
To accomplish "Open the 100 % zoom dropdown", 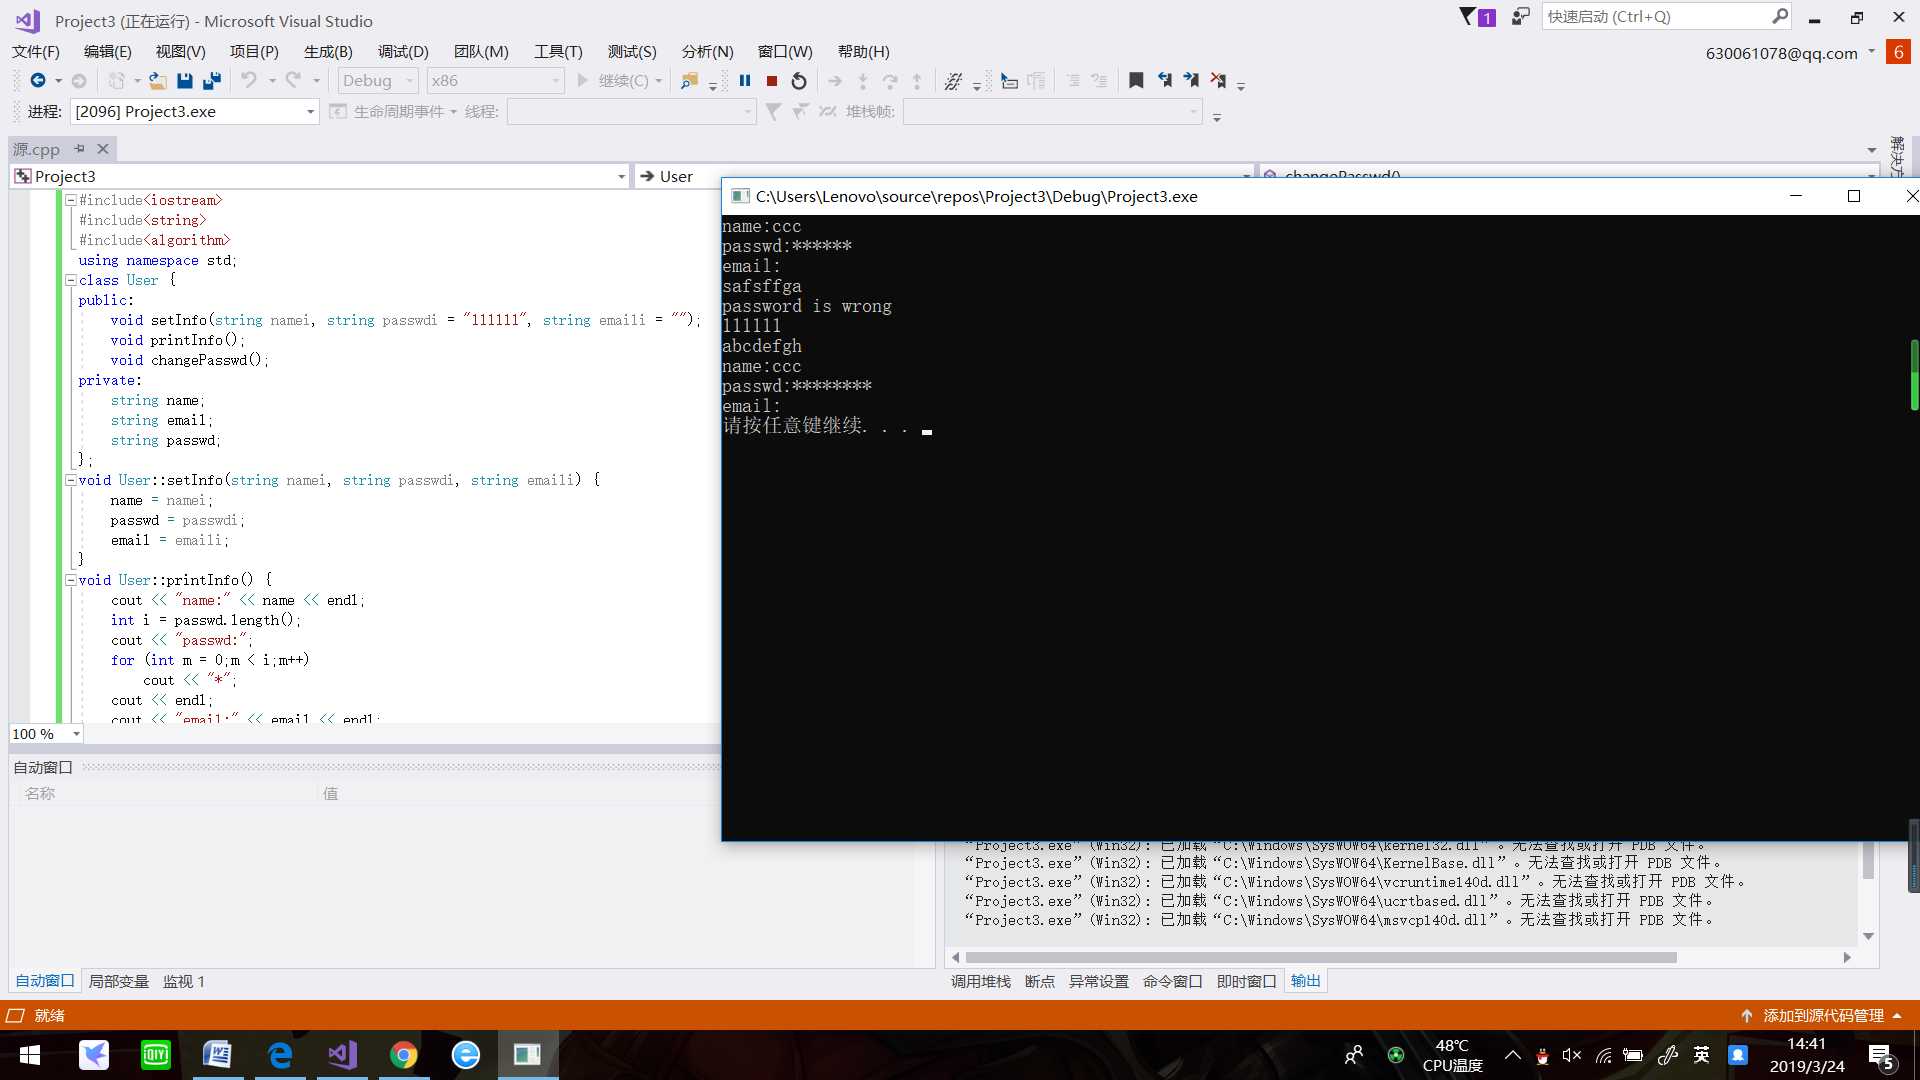I will pyautogui.click(x=46, y=734).
